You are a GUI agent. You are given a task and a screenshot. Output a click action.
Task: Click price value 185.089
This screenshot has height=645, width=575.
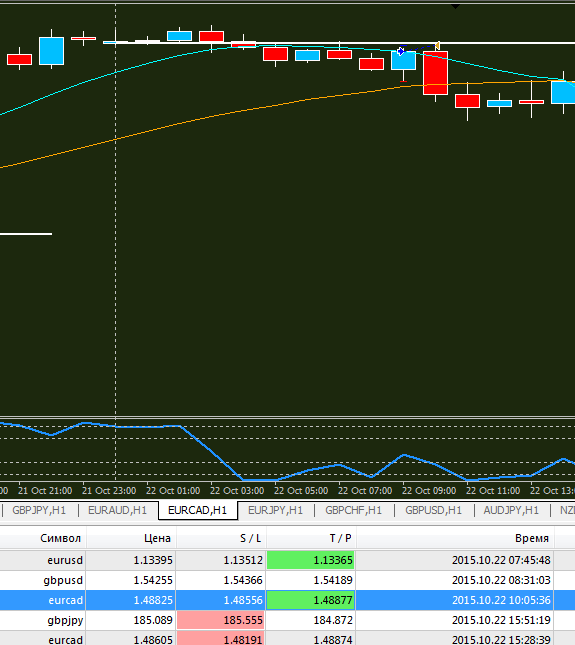pos(153,620)
